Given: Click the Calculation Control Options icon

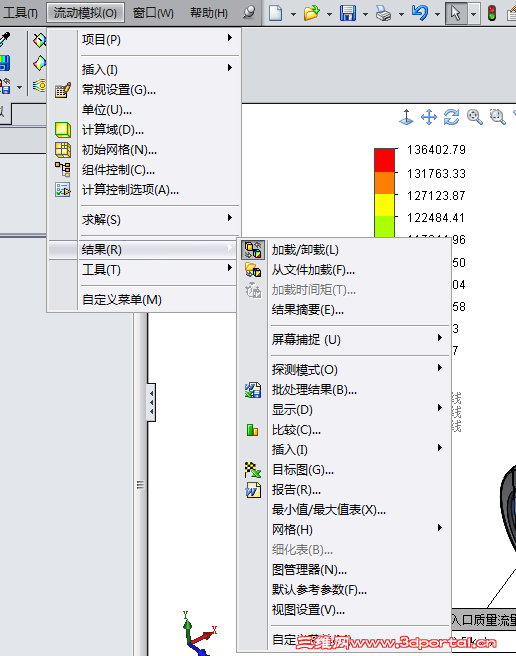Looking at the screenshot, I should (x=63, y=190).
